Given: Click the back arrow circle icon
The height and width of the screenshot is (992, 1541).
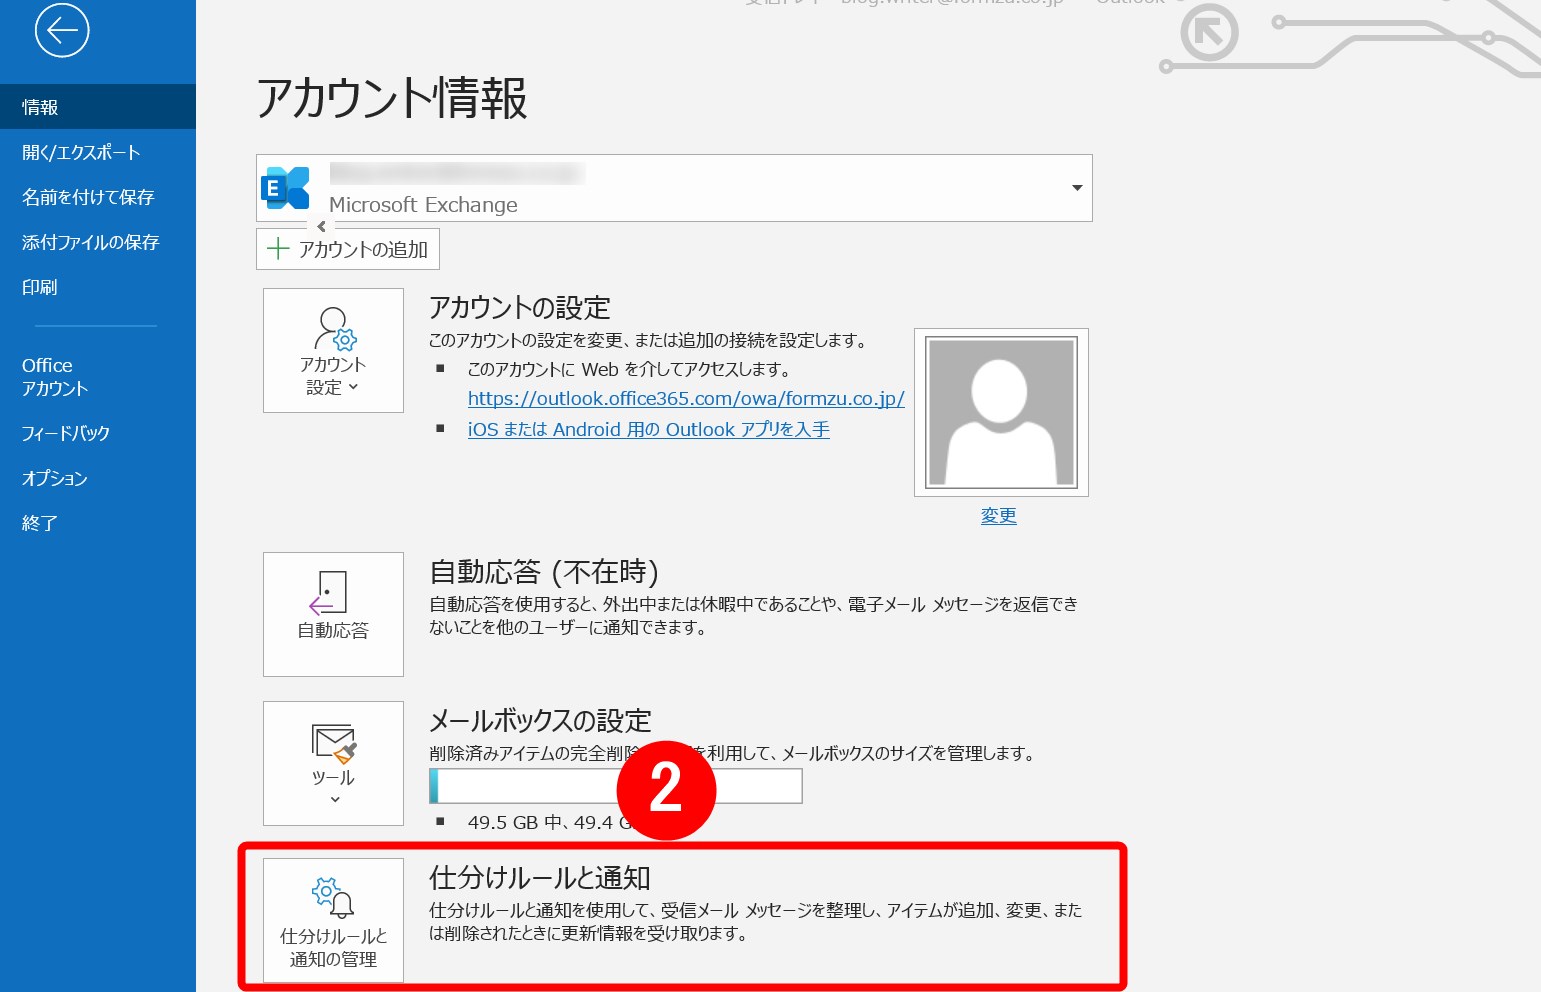Looking at the screenshot, I should (x=62, y=31).
